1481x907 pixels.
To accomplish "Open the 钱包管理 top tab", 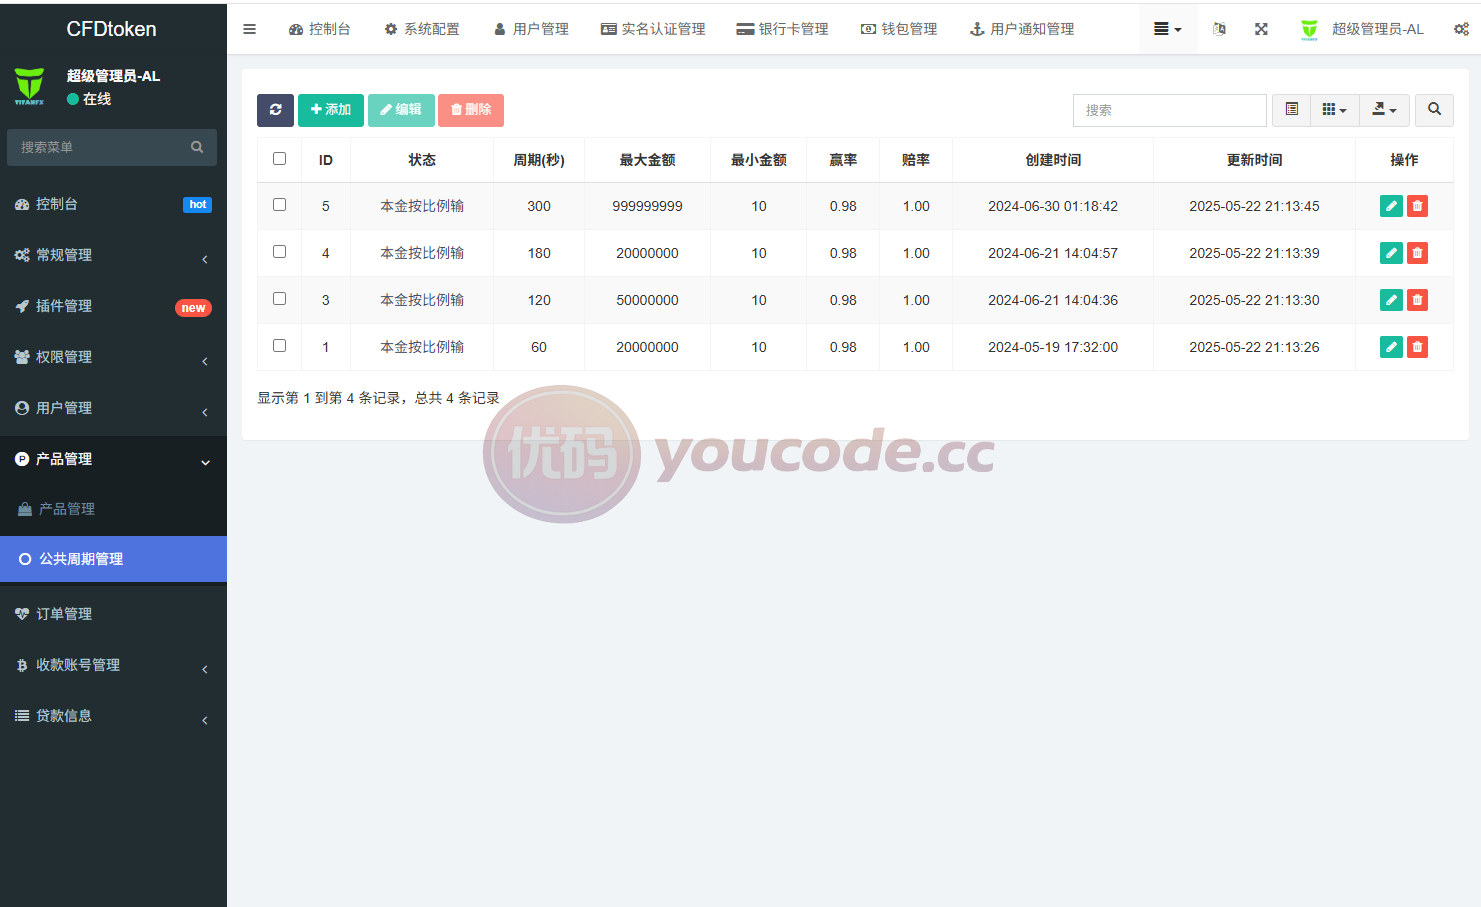I will (x=899, y=29).
